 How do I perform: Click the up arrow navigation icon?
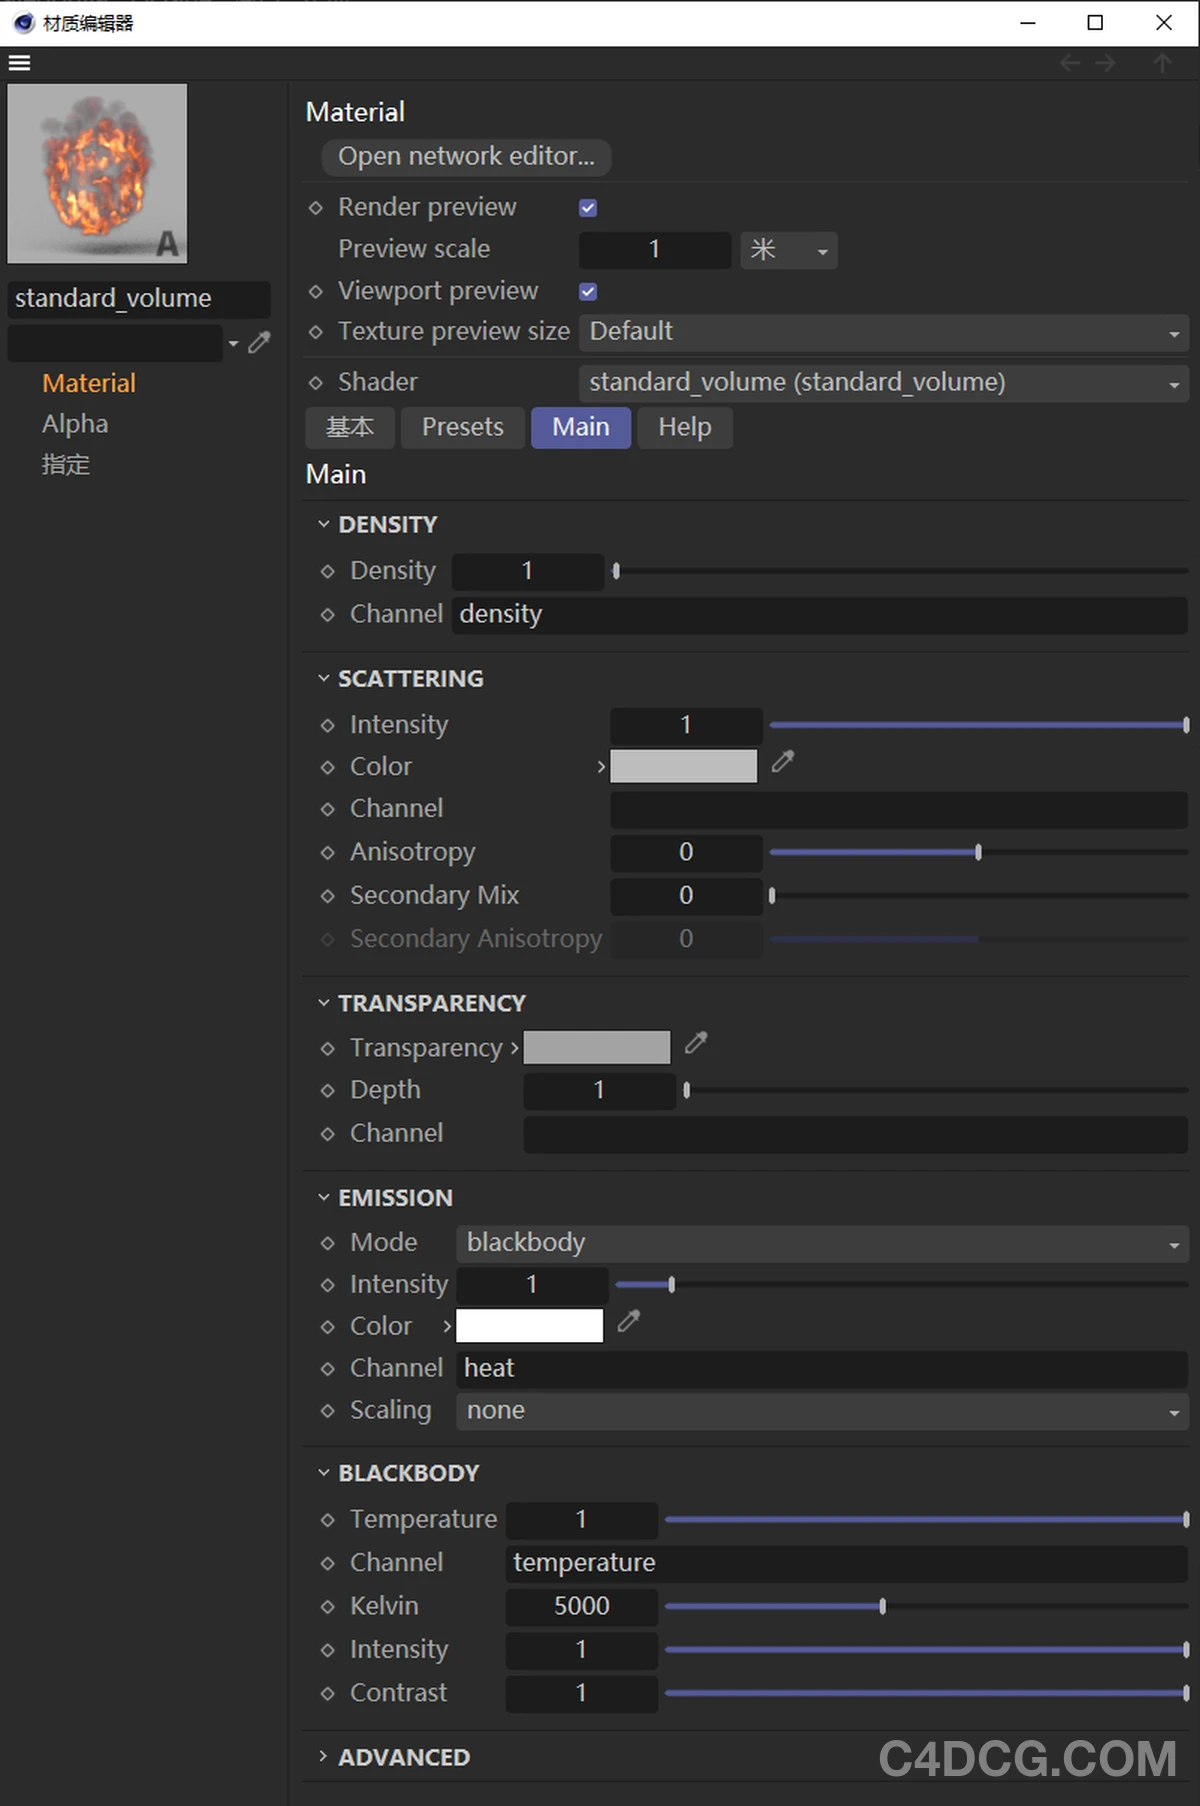[1161, 64]
